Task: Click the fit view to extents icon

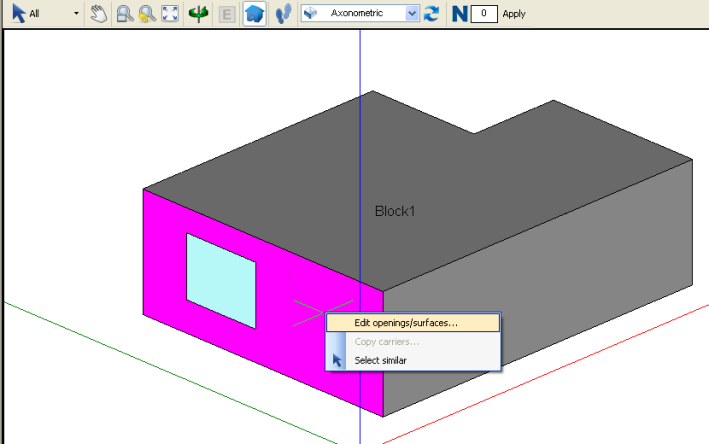Action: click(x=170, y=14)
